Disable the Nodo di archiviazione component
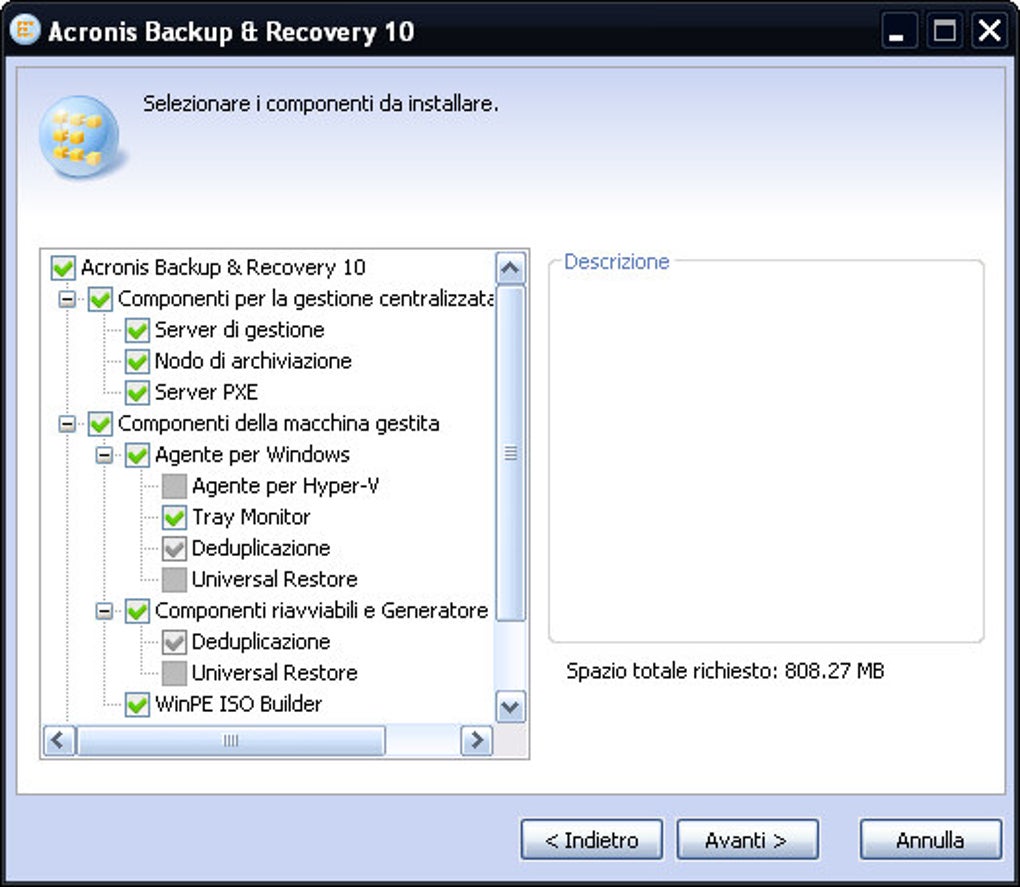 click(x=137, y=361)
